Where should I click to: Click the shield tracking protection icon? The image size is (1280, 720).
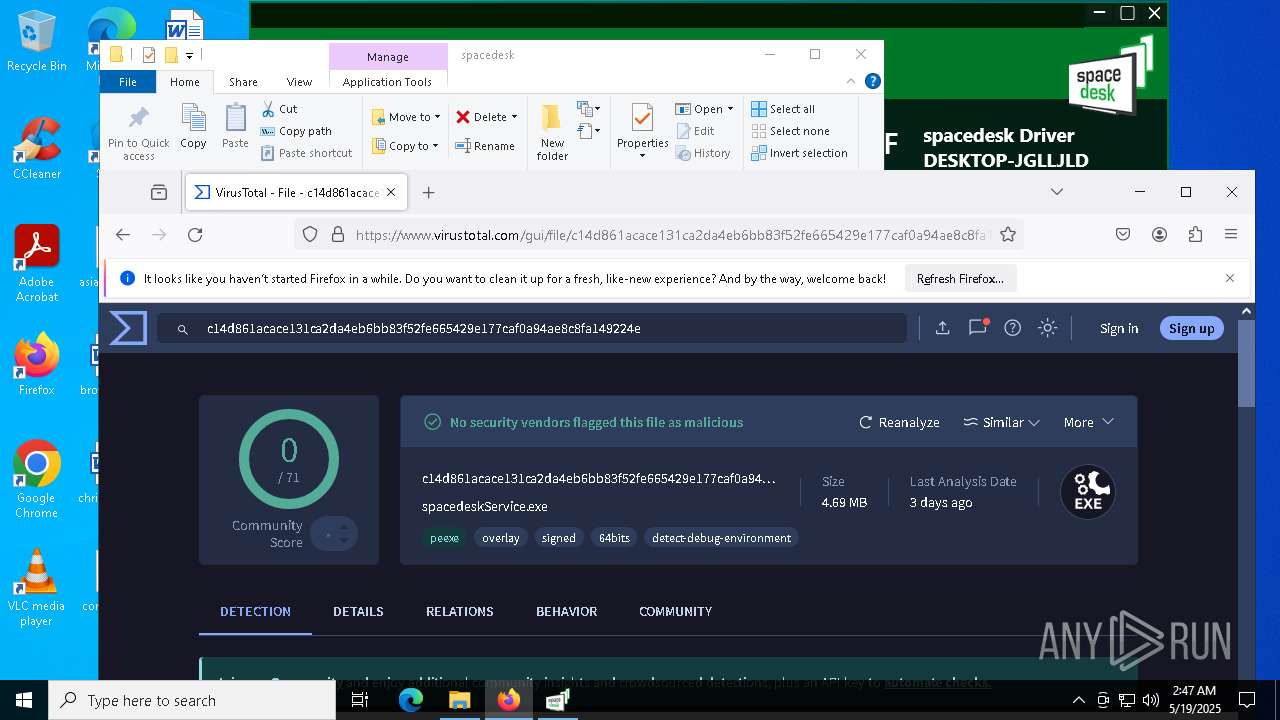(x=310, y=234)
